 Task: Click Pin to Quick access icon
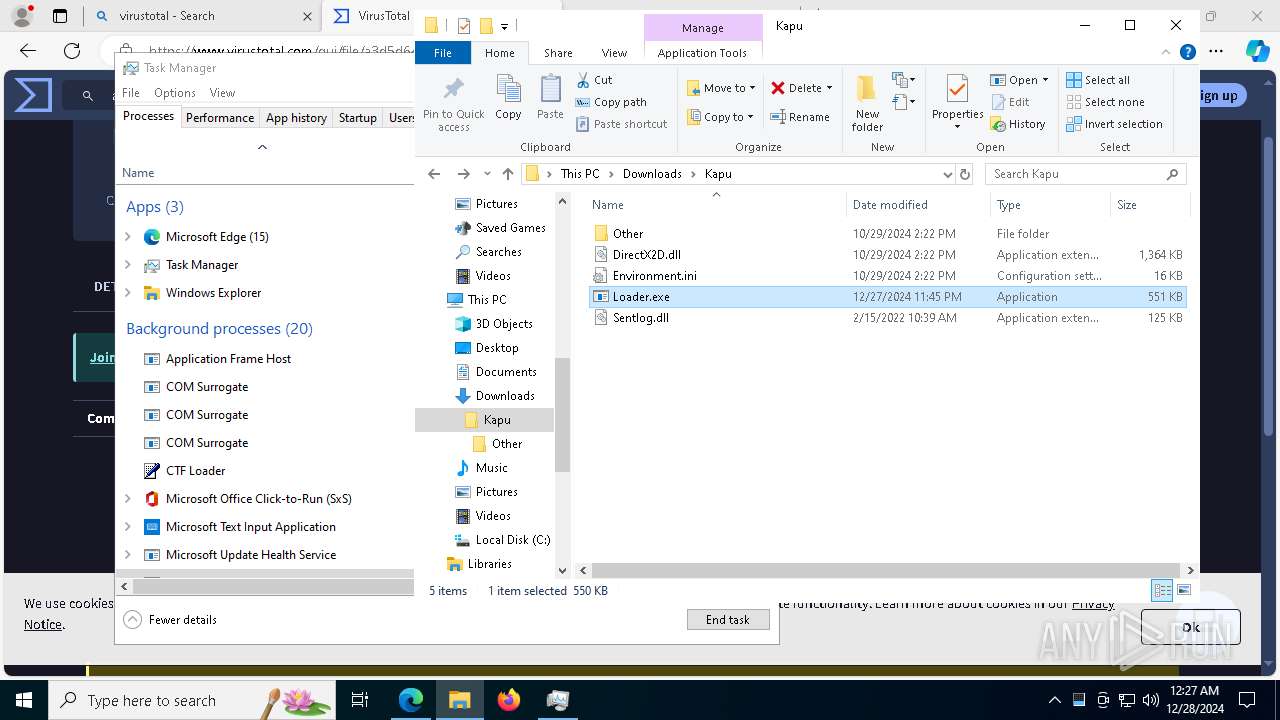pos(453,89)
